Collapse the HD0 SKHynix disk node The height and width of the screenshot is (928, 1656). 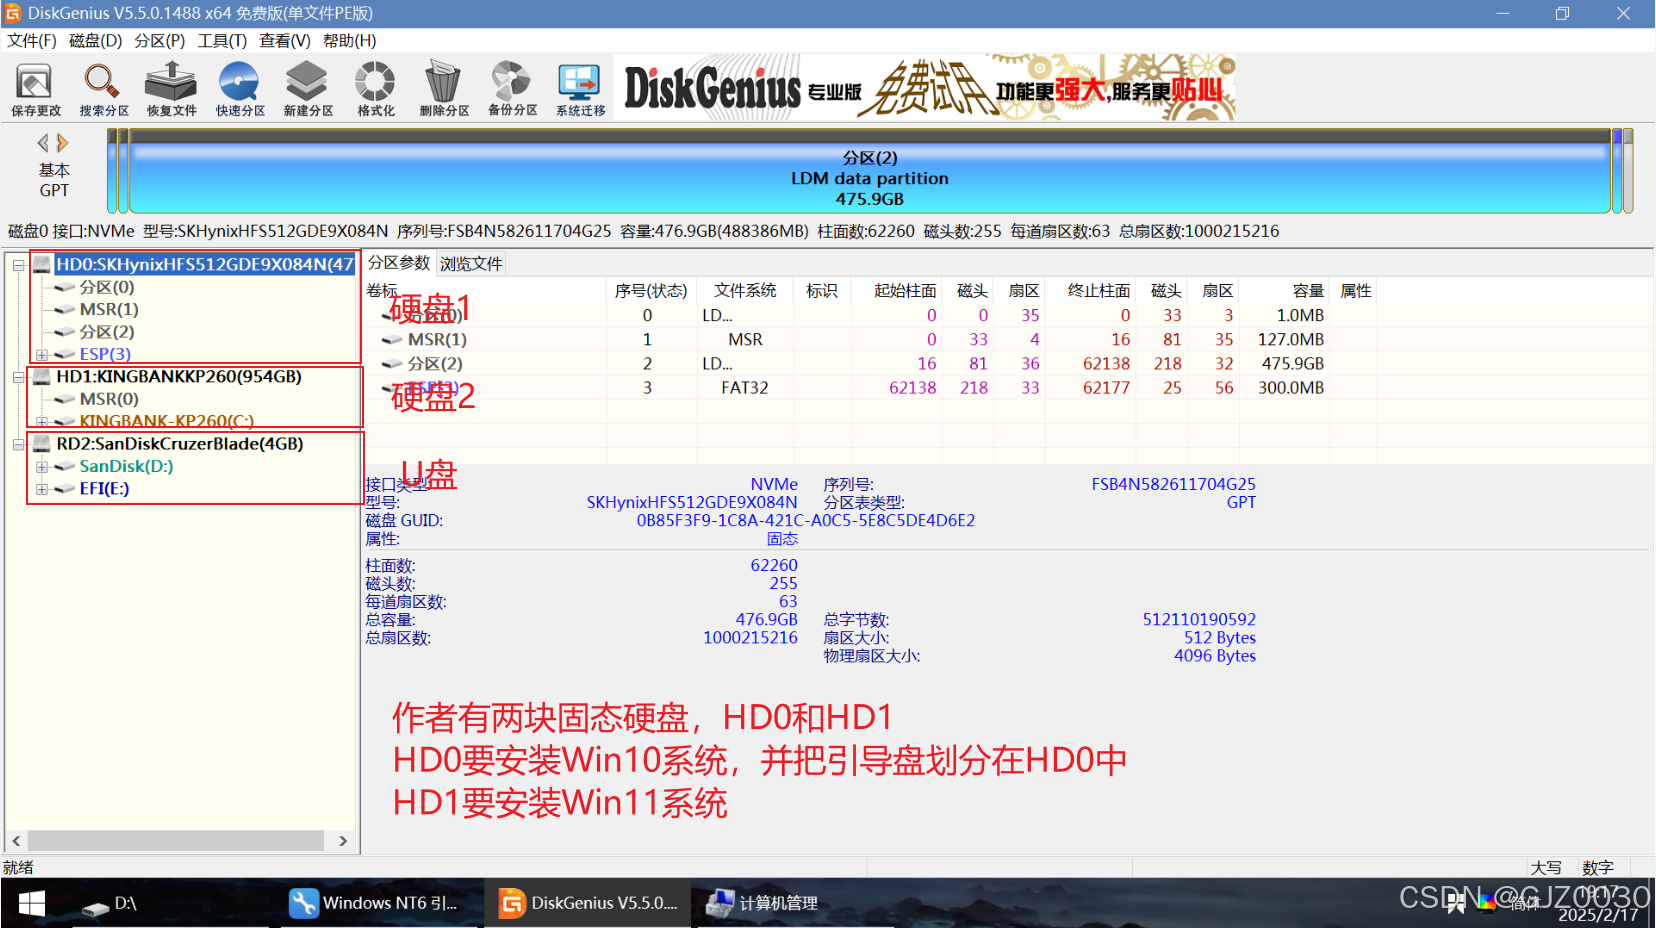coord(18,265)
